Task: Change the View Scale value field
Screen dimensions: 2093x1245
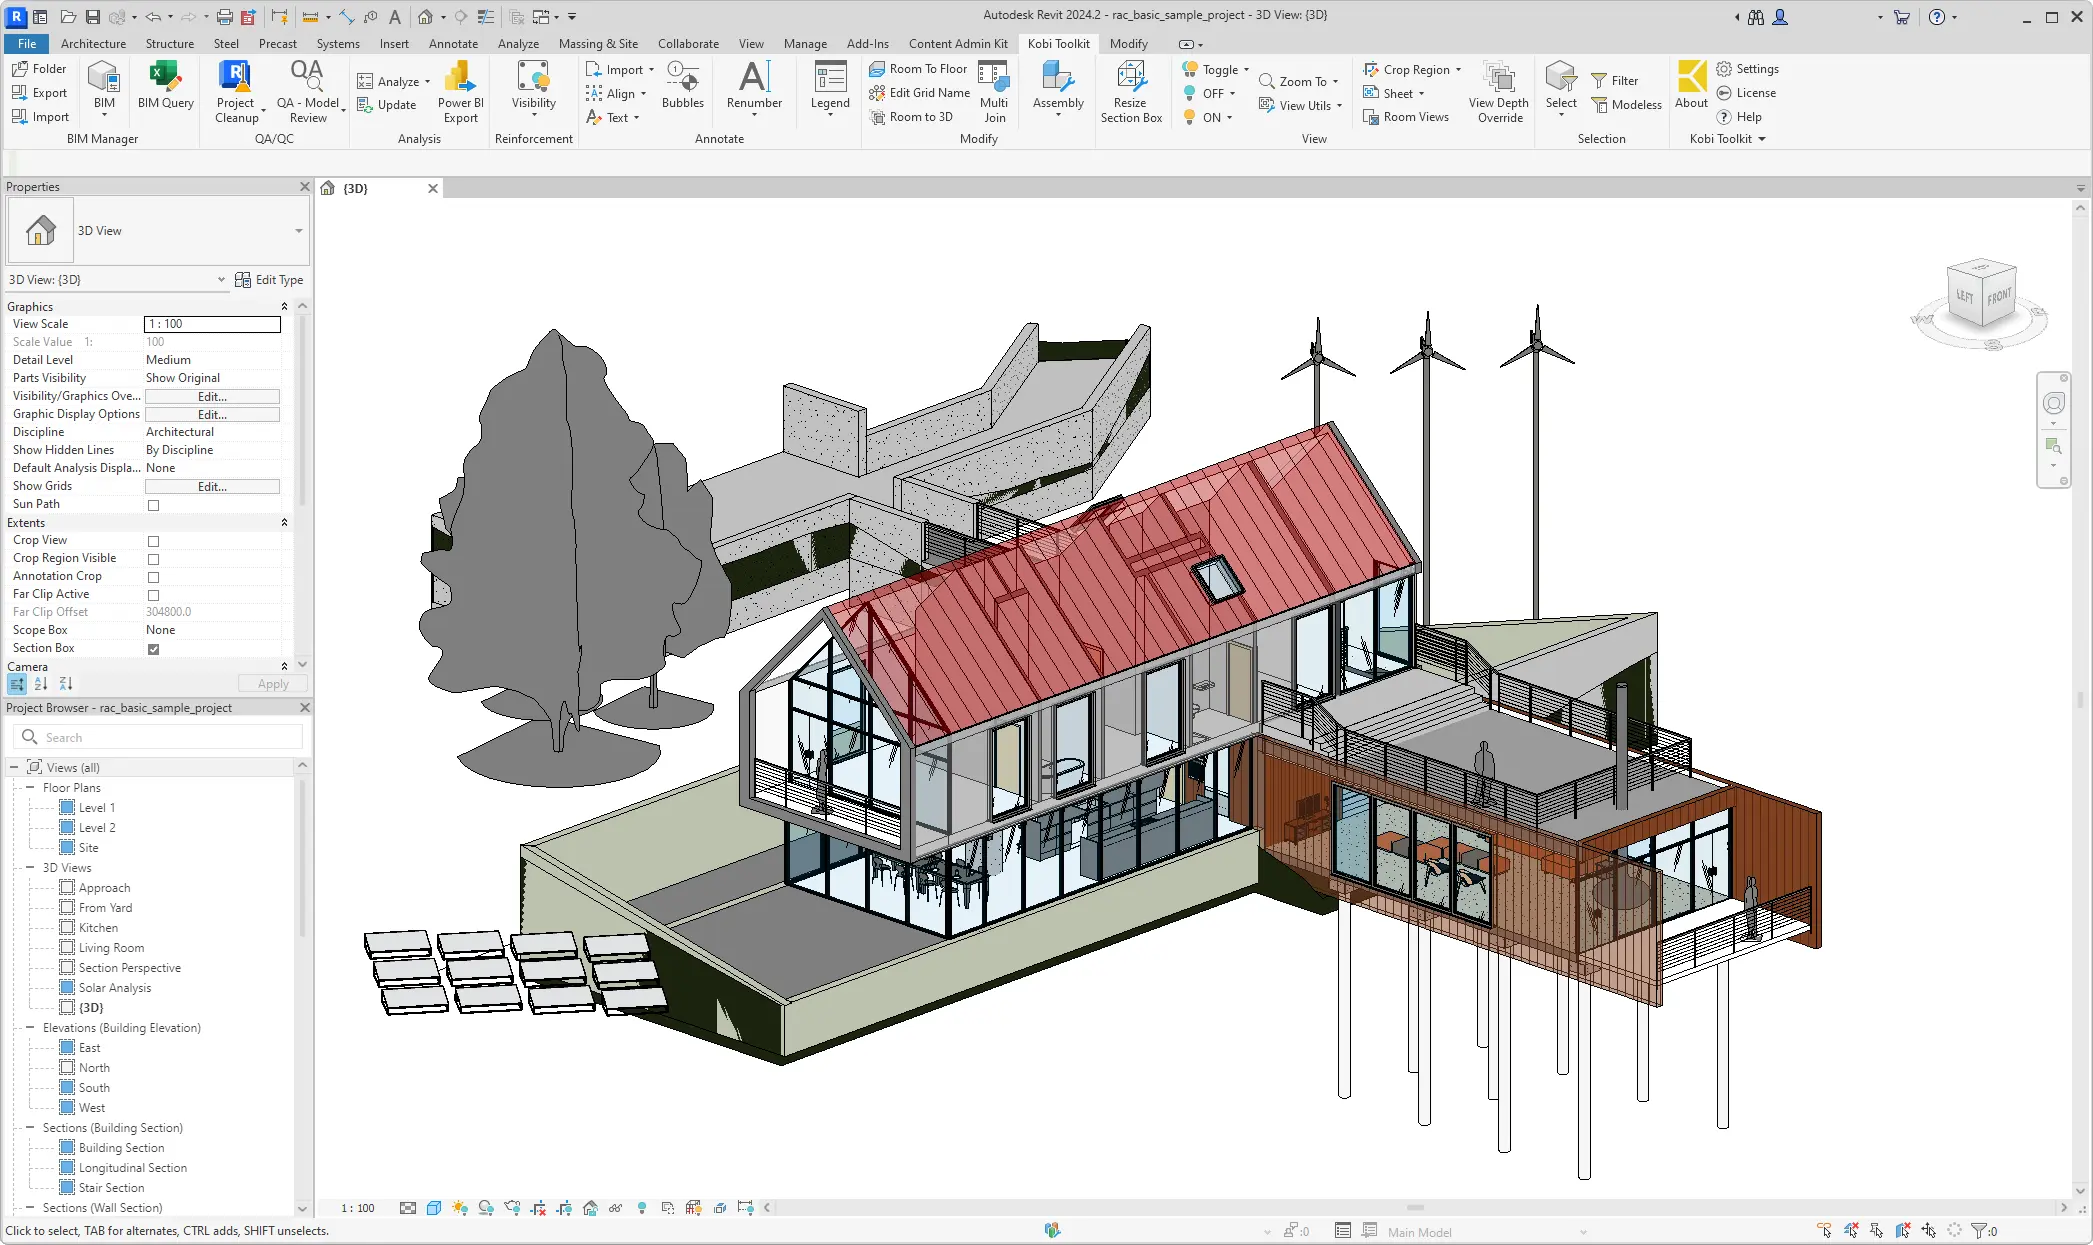Action: [211, 324]
